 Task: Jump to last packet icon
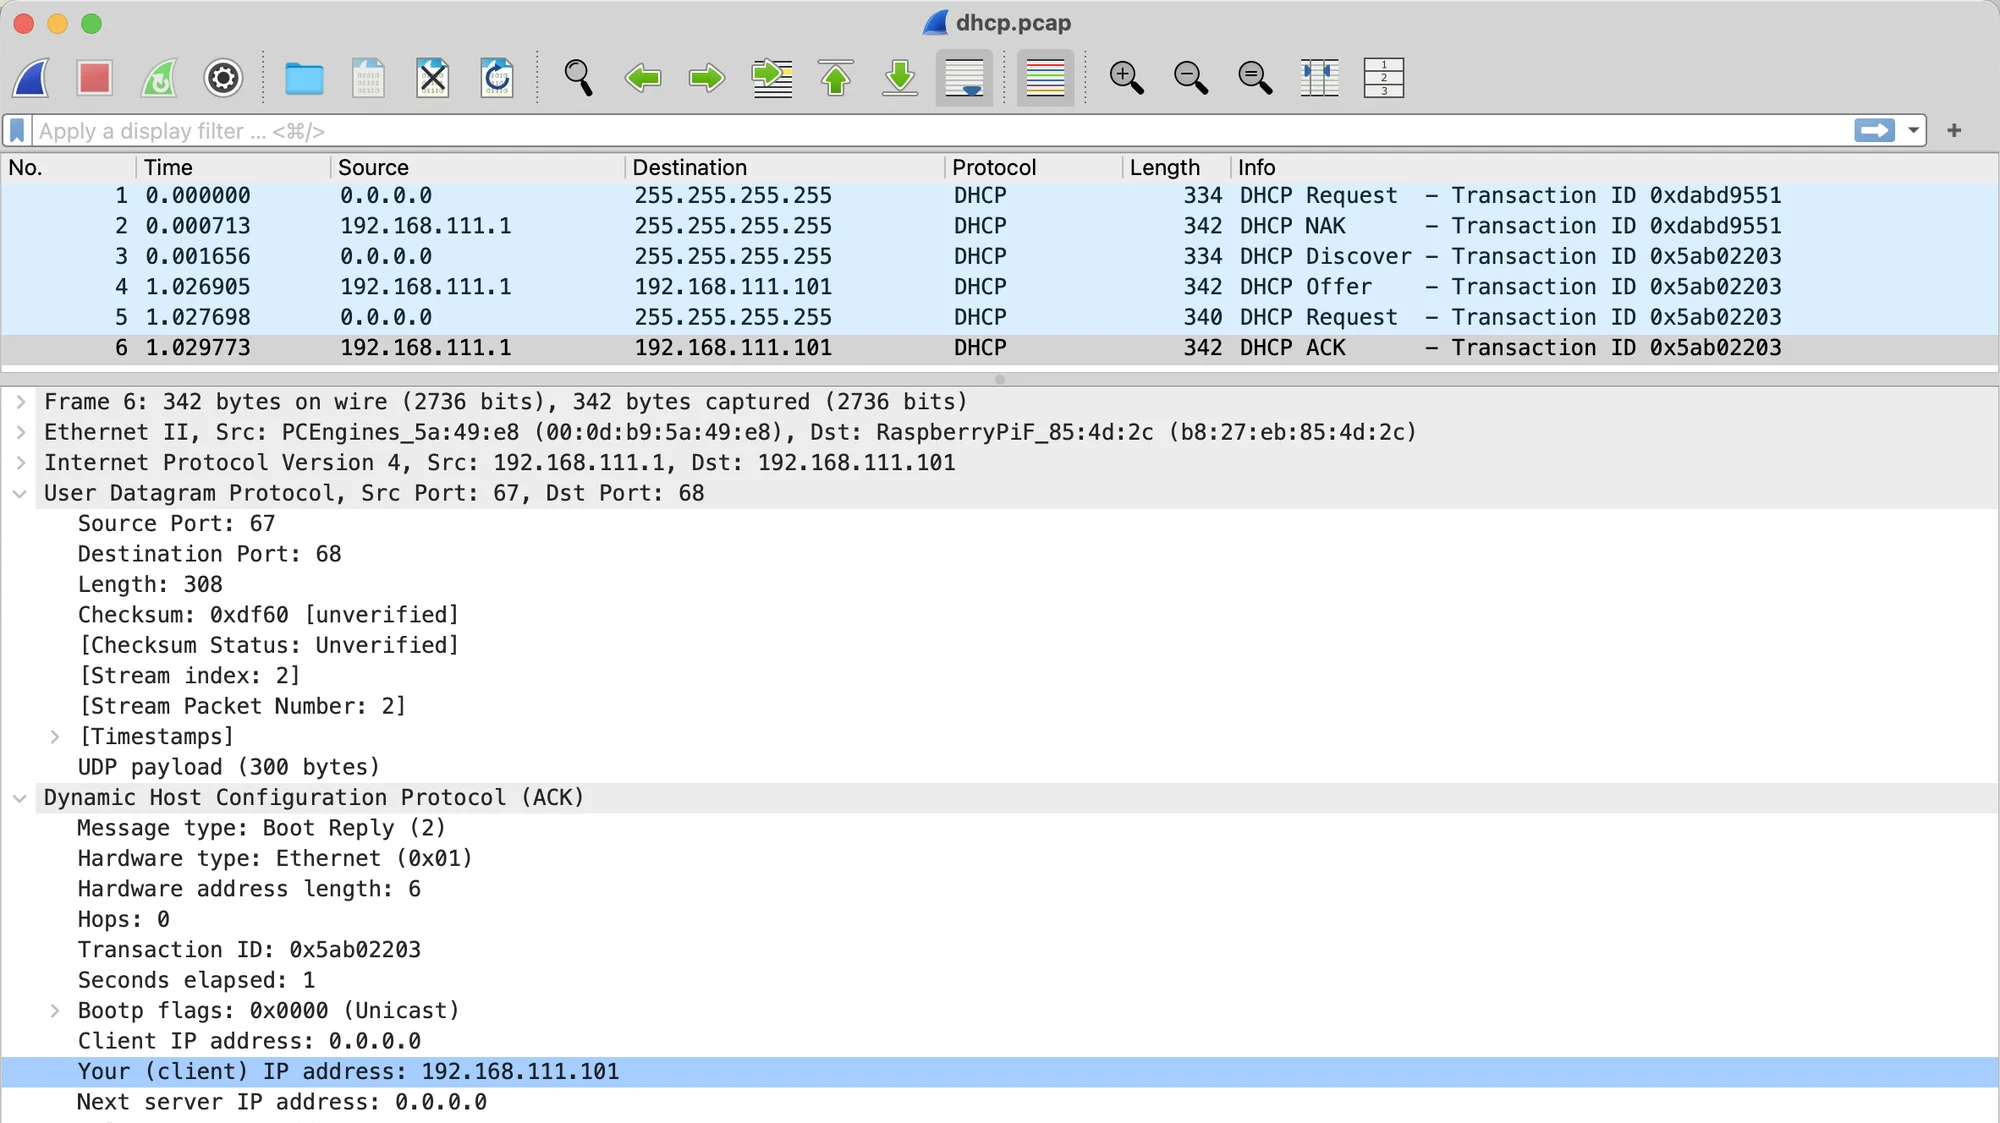click(x=900, y=78)
